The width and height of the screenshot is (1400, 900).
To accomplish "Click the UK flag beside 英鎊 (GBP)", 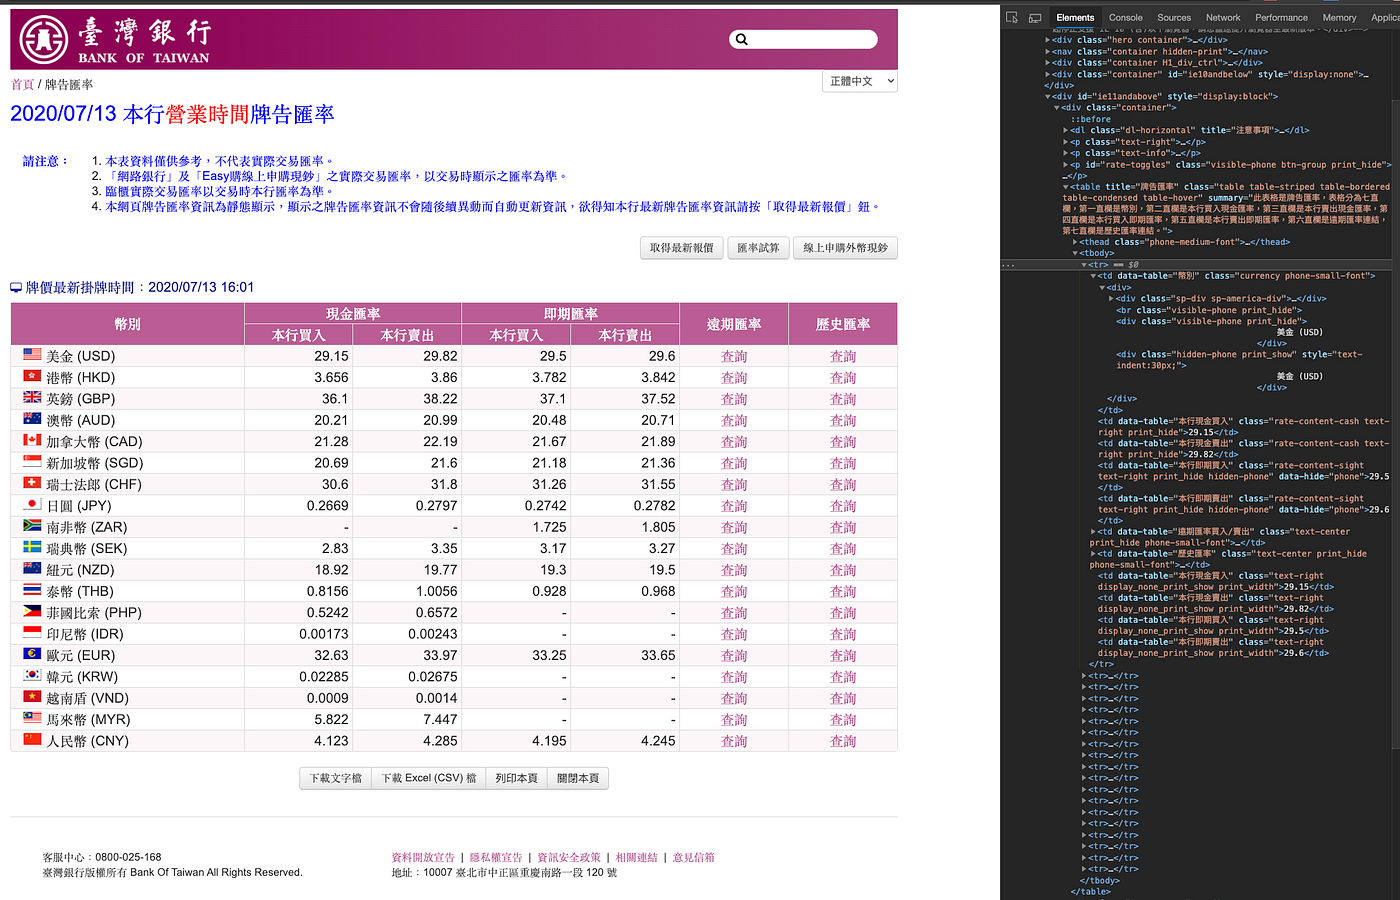I will coord(31,397).
